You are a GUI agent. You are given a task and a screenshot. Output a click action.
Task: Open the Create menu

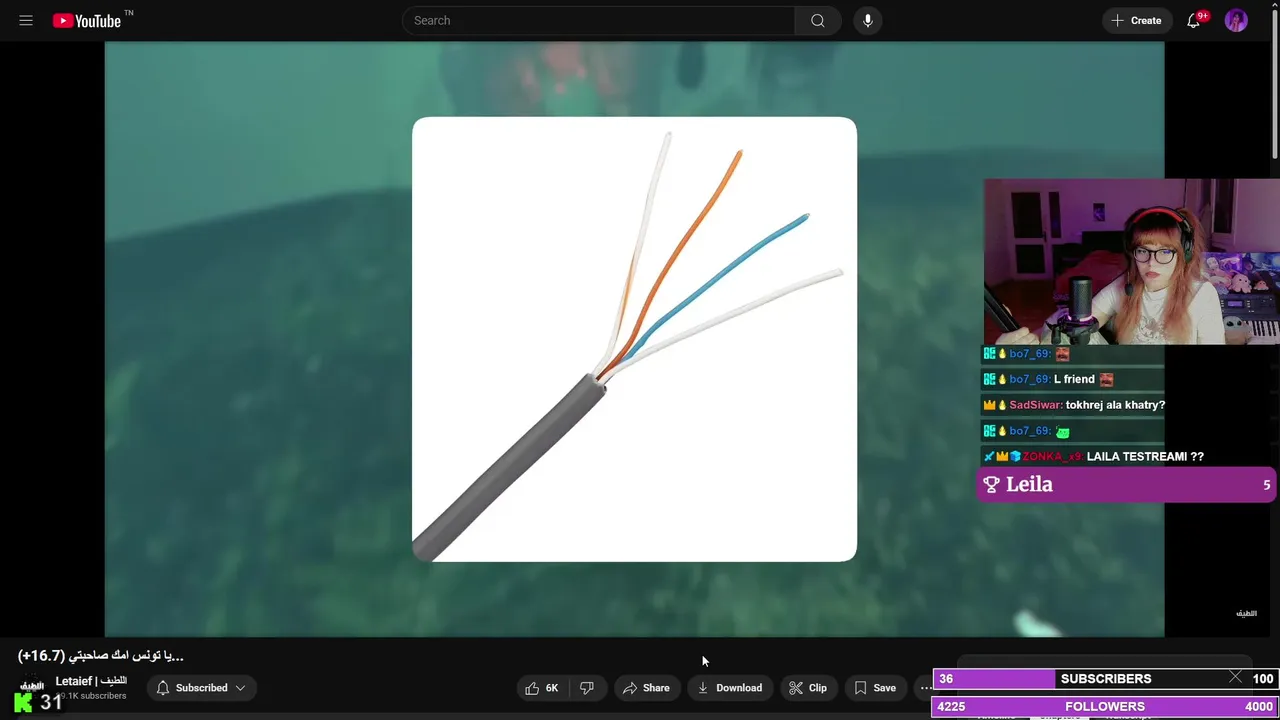coord(1137,20)
